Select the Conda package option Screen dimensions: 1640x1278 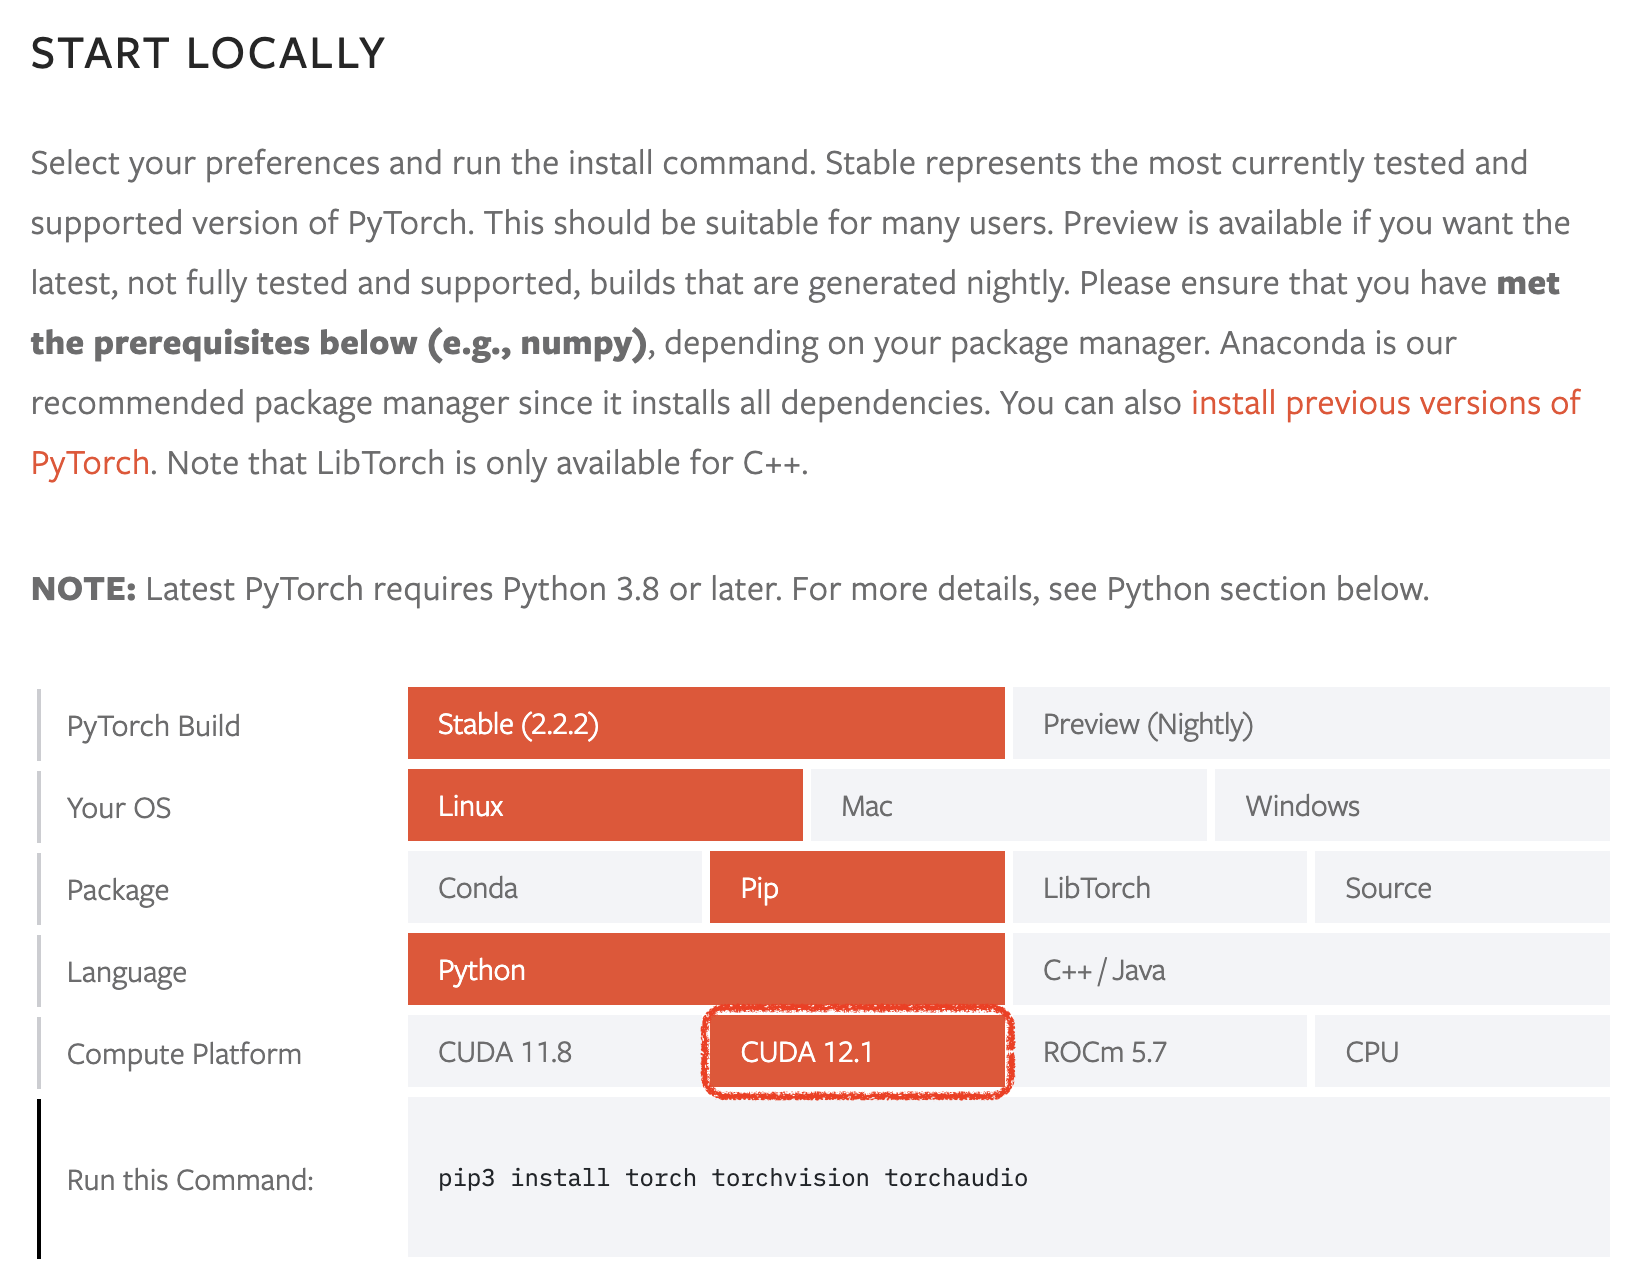[555, 887]
